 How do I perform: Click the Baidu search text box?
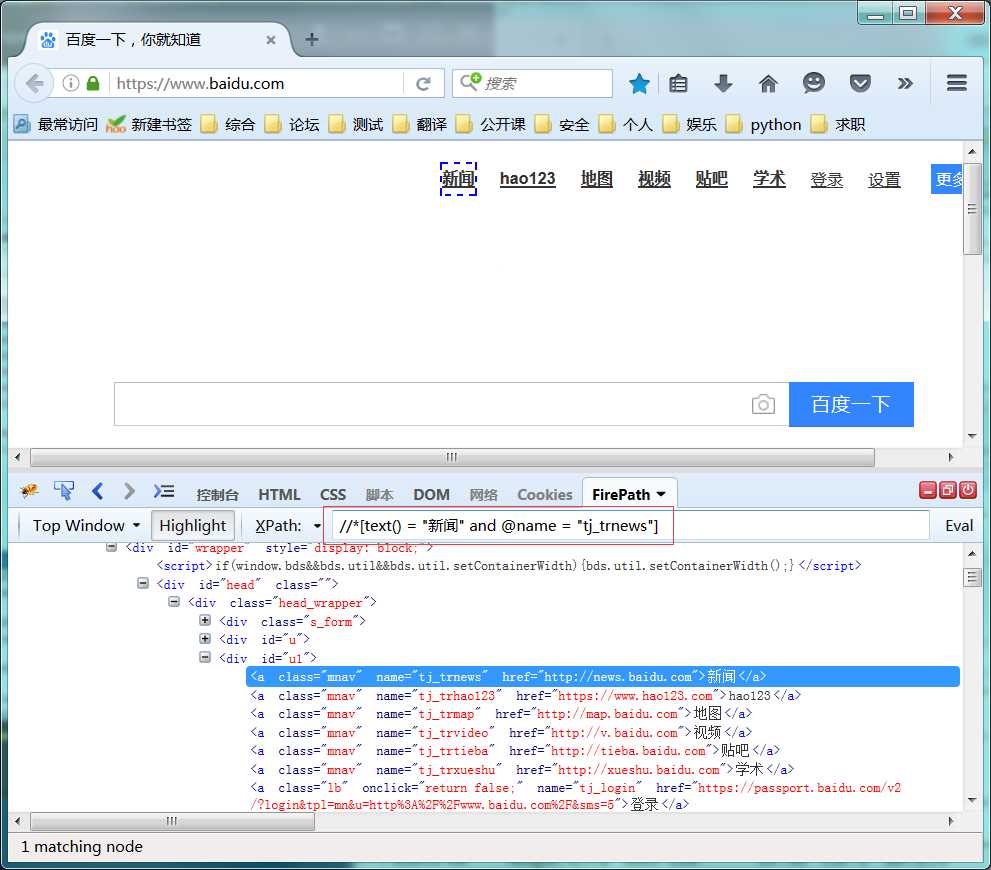451,404
